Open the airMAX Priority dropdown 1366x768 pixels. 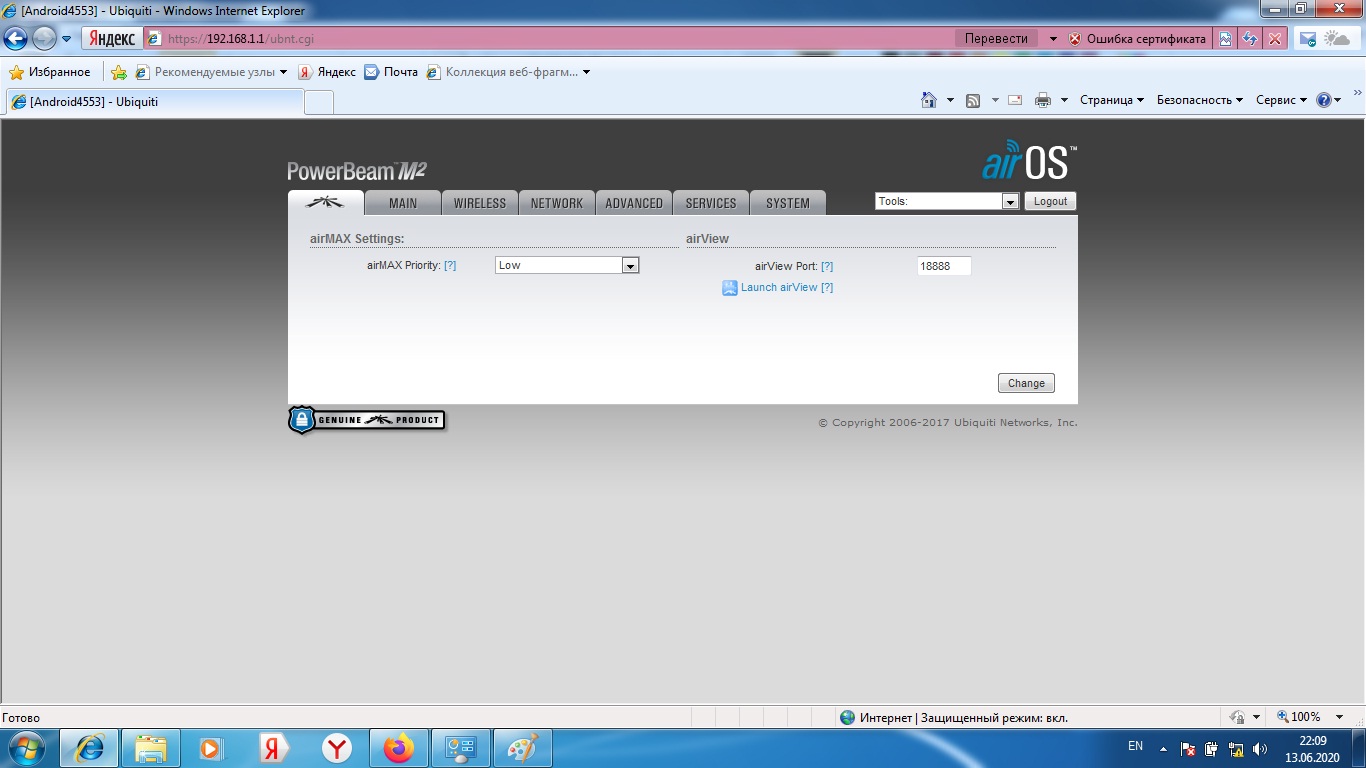click(567, 265)
